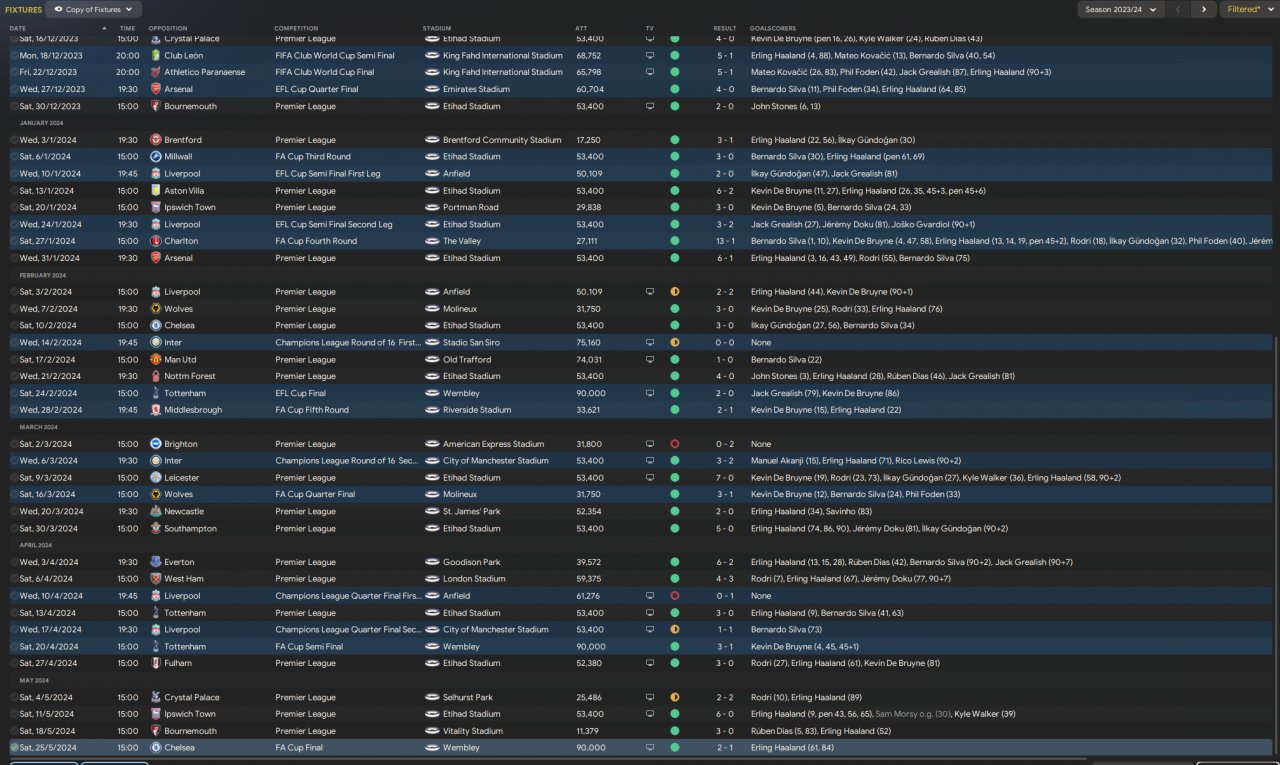
Task: Open the Brentford Community Stadium link
Action: point(502,140)
